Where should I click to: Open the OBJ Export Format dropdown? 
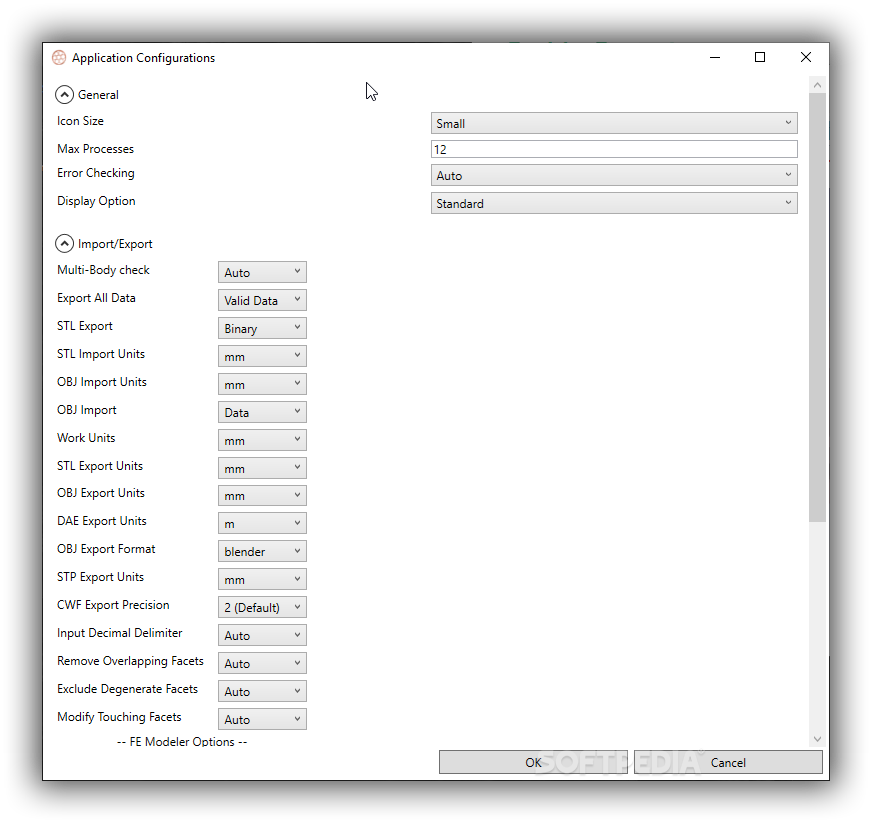pyautogui.click(x=262, y=551)
